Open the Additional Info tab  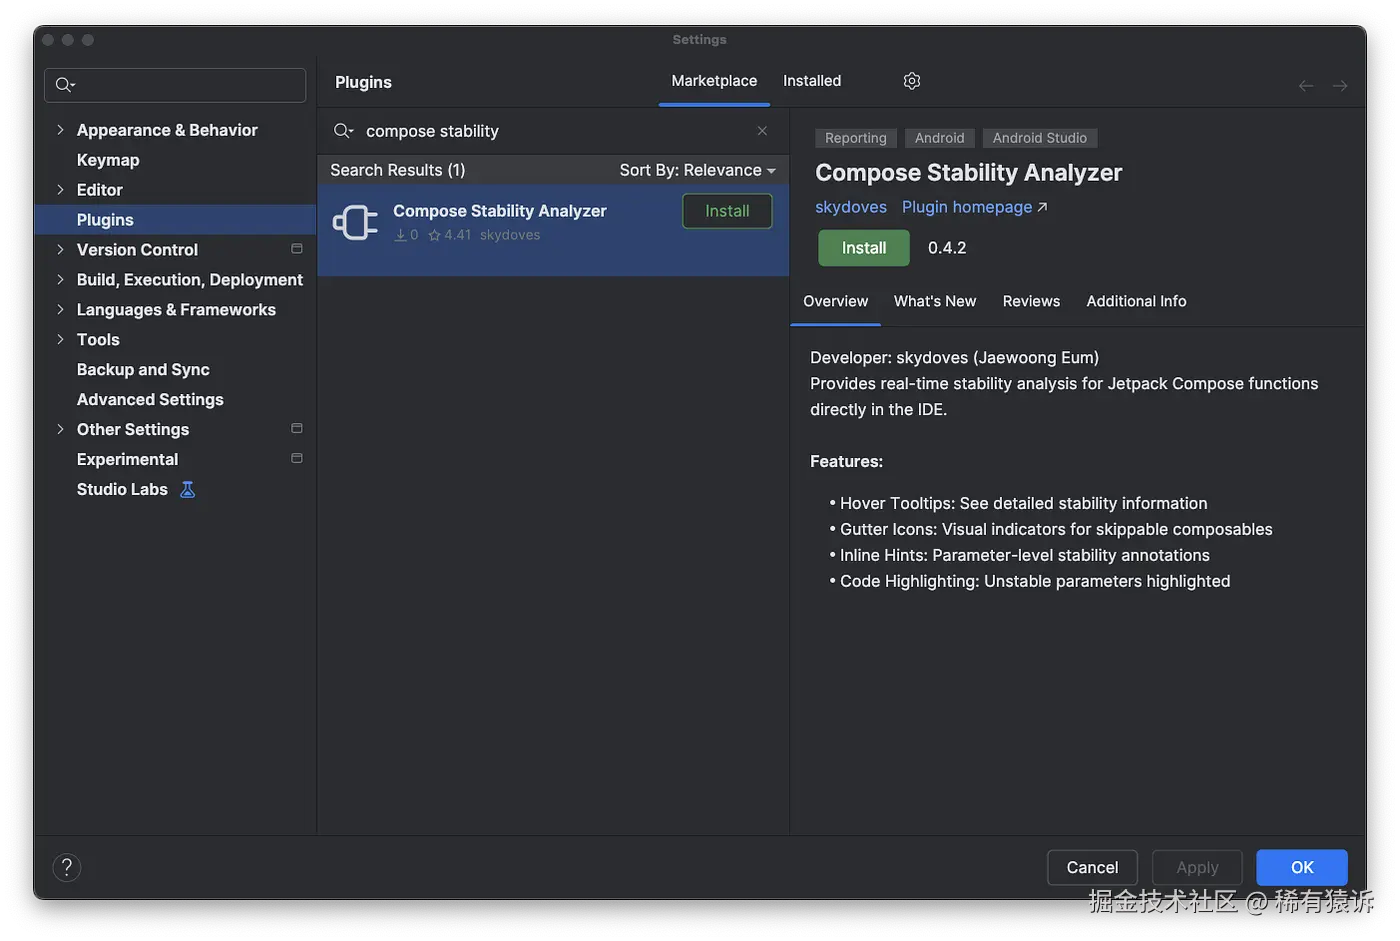[x=1136, y=301]
